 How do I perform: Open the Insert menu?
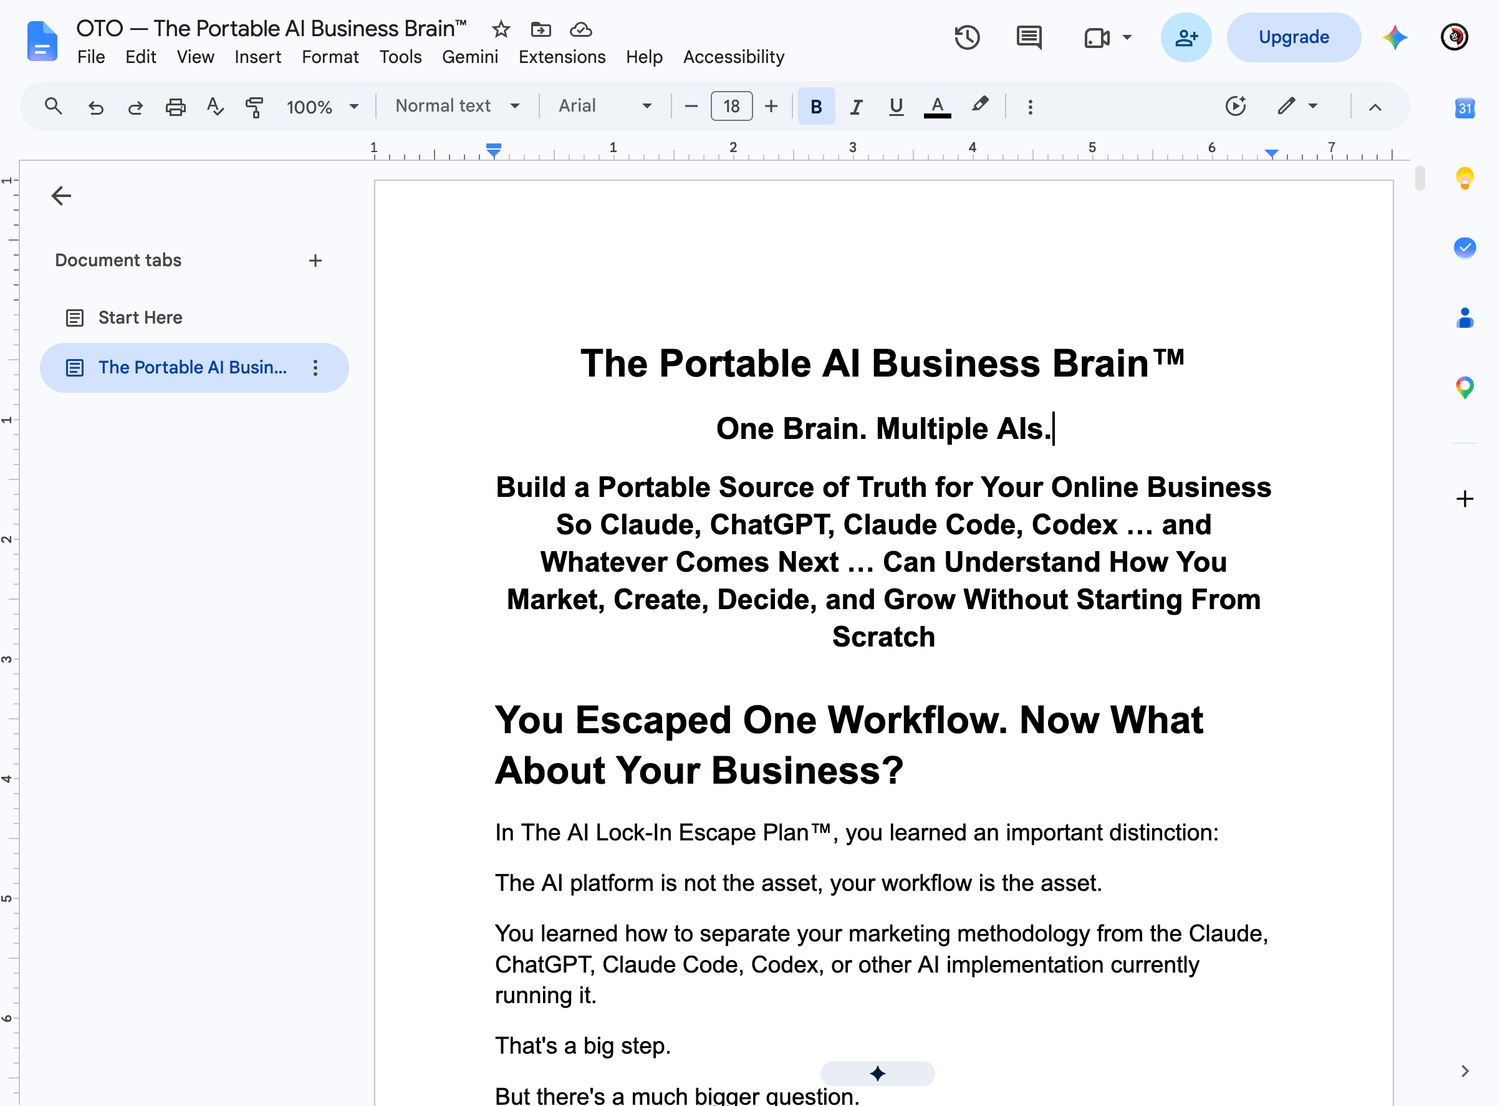coord(258,57)
